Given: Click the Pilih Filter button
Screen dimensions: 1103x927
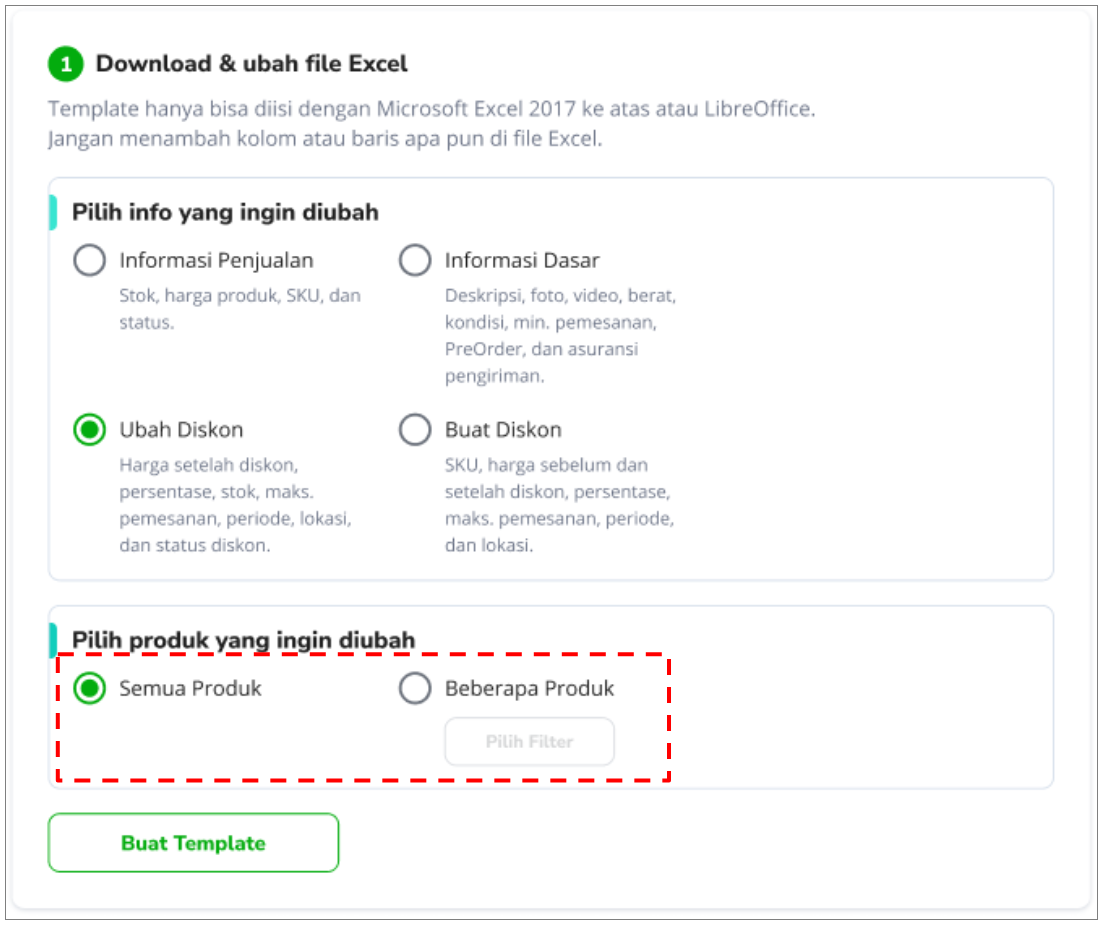Looking at the screenshot, I should click(x=530, y=741).
